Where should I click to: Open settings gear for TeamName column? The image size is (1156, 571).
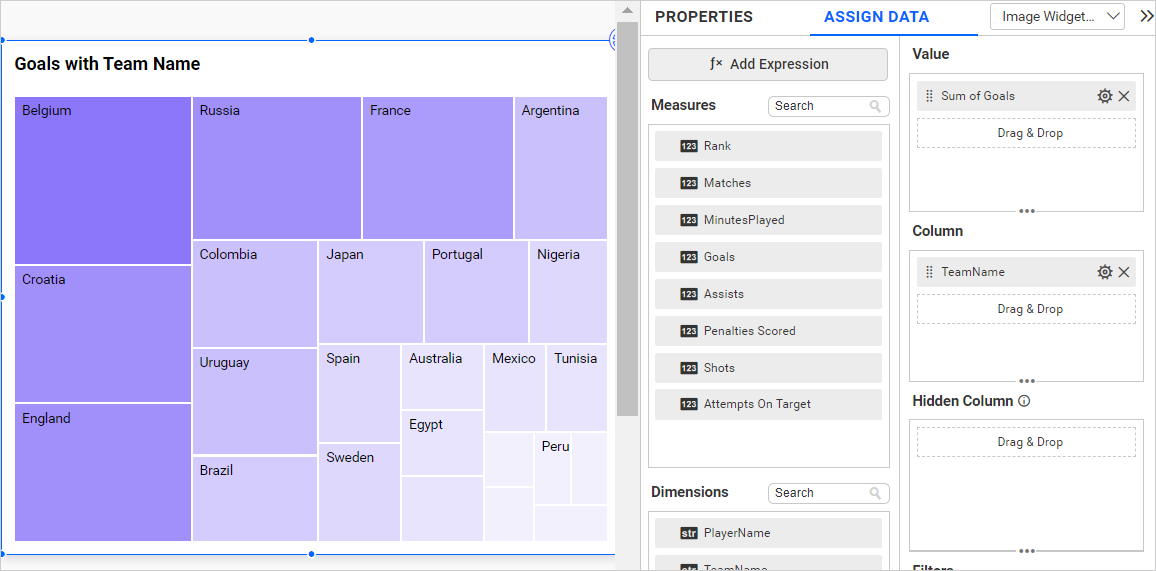coord(1104,272)
